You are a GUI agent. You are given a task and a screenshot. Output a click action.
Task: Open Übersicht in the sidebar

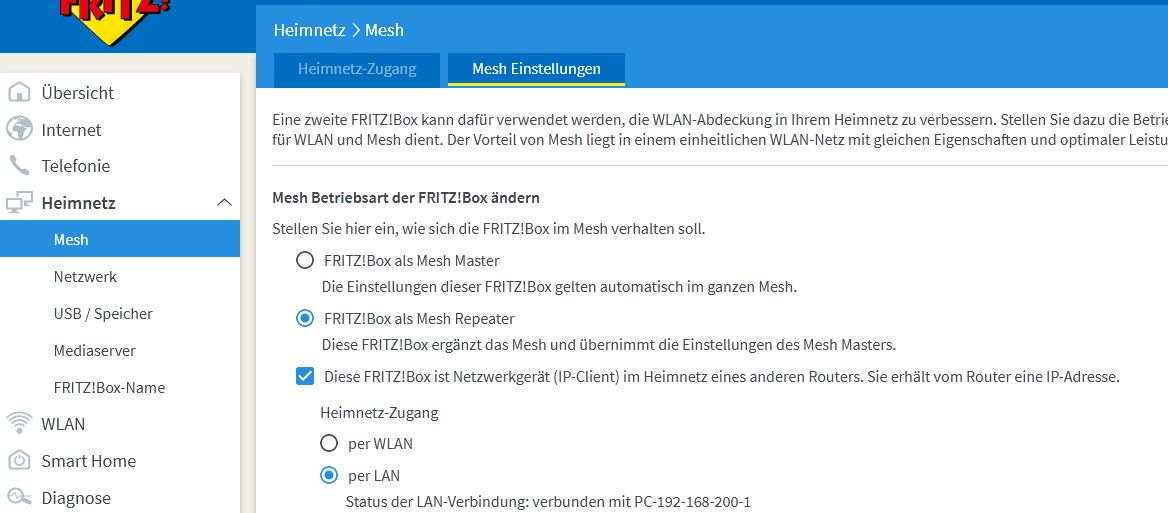[77, 92]
